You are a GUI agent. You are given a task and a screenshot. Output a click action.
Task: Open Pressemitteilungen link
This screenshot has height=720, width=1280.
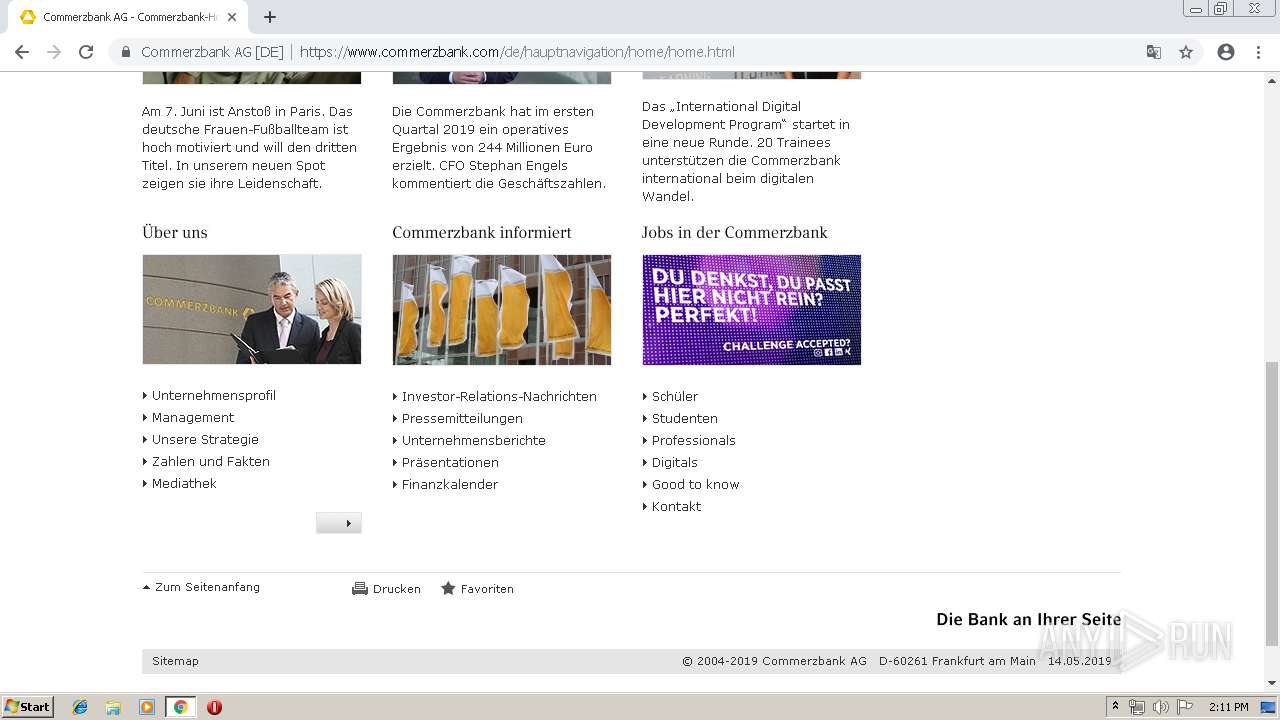click(x=462, y=419)
